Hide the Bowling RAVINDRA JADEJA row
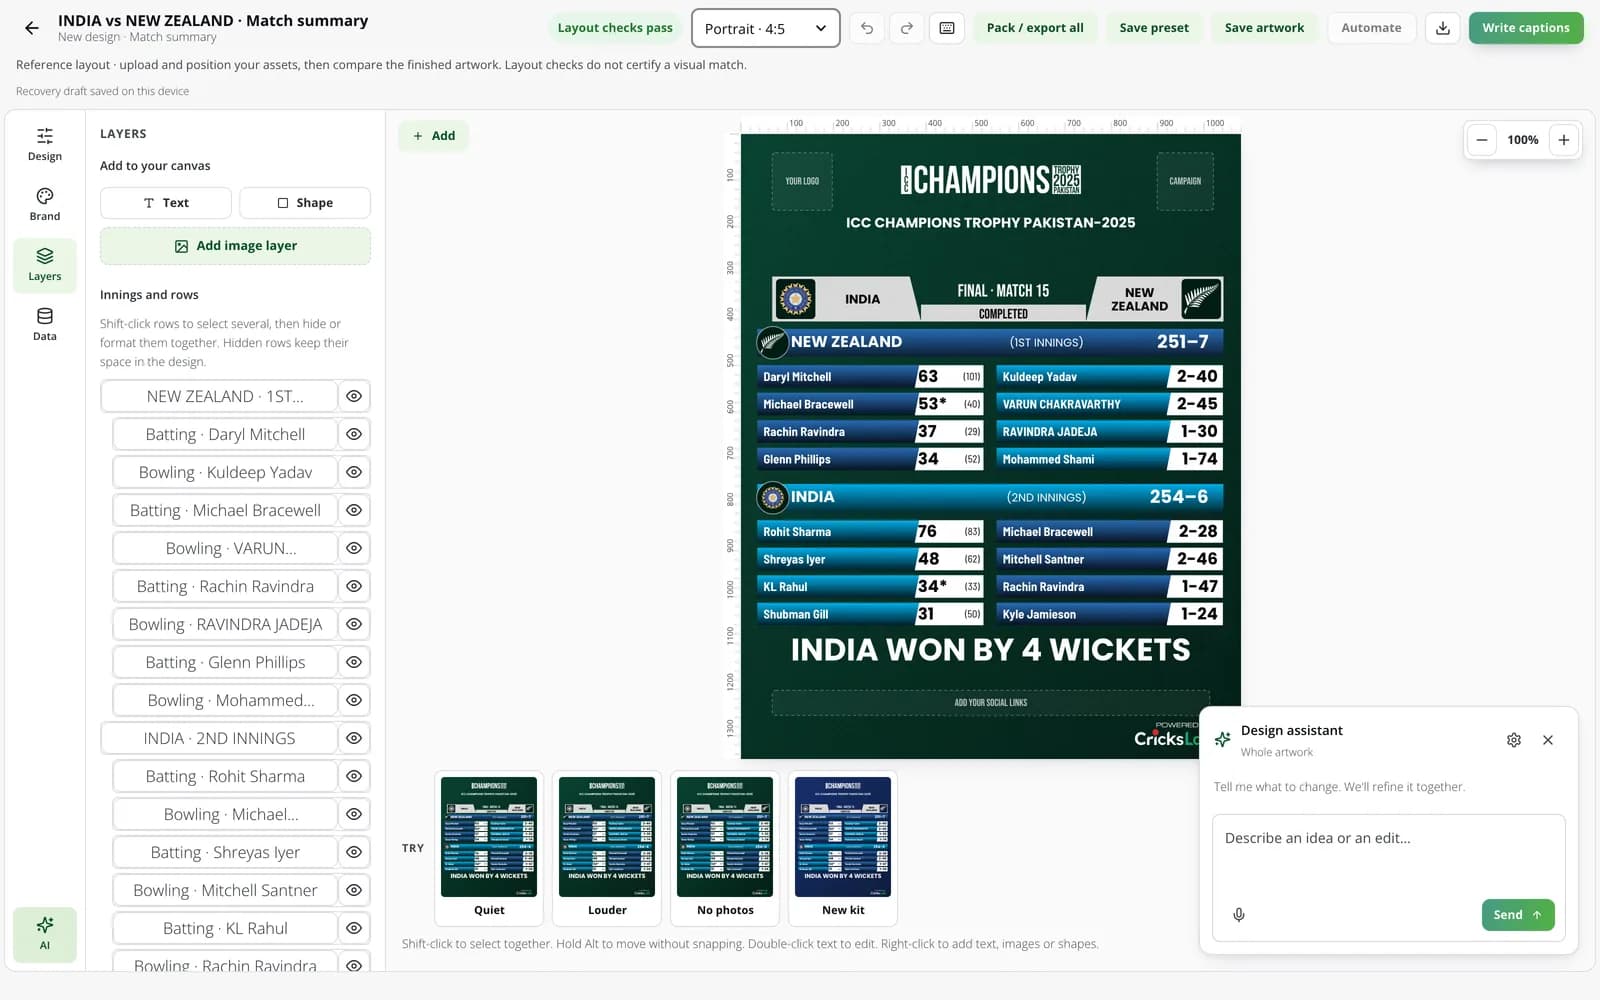 [354, 624]
